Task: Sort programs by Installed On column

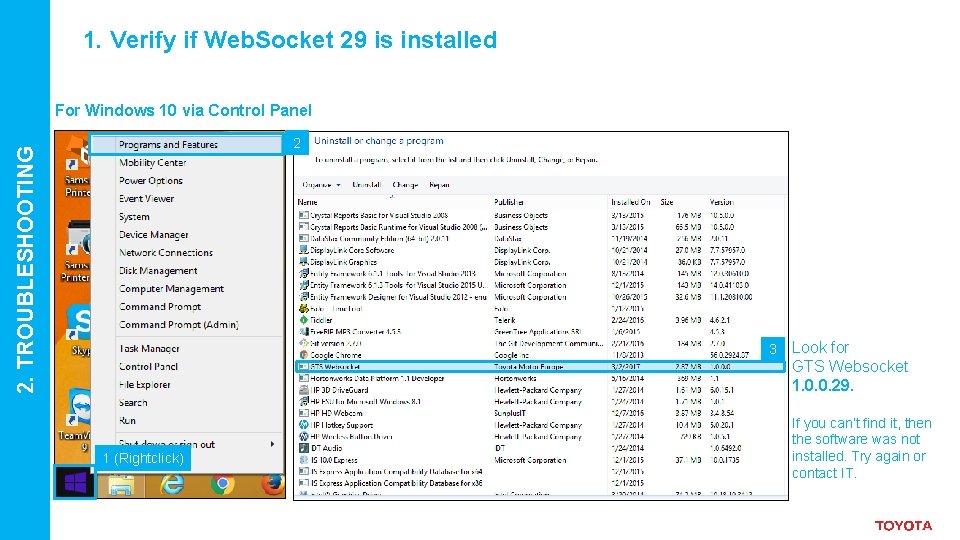Action: [630, 202]
